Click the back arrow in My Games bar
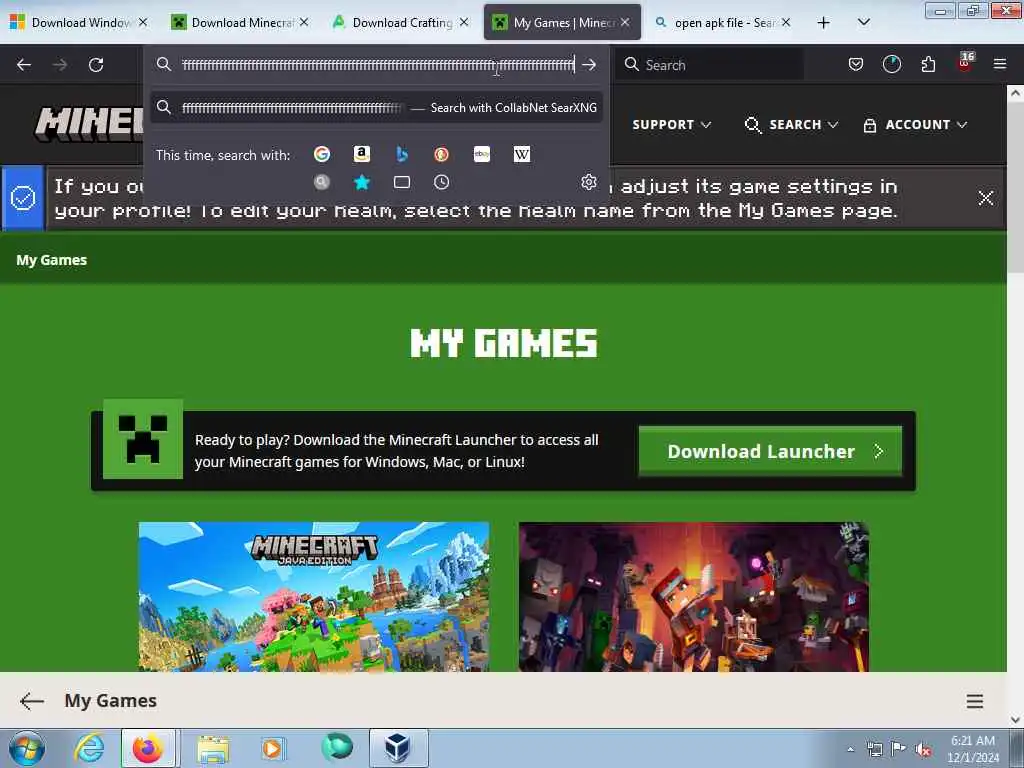 [x=32, y=701]
